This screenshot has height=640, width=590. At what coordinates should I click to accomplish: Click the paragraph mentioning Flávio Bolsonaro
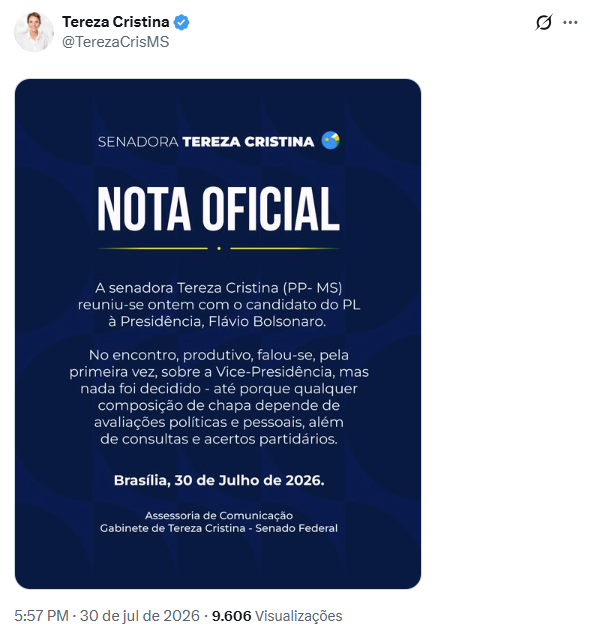tap(219, 304)
